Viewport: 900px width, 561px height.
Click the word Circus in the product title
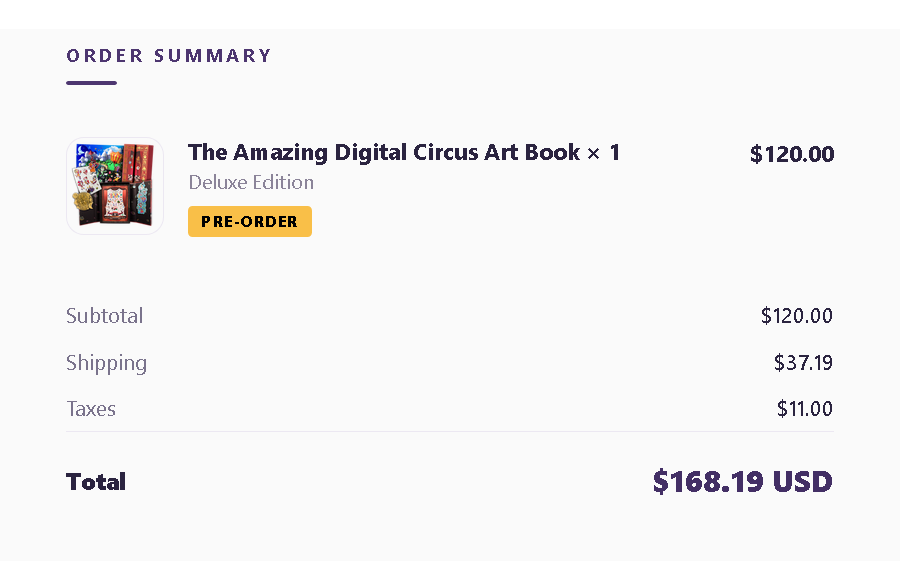(x=446, y=152)
